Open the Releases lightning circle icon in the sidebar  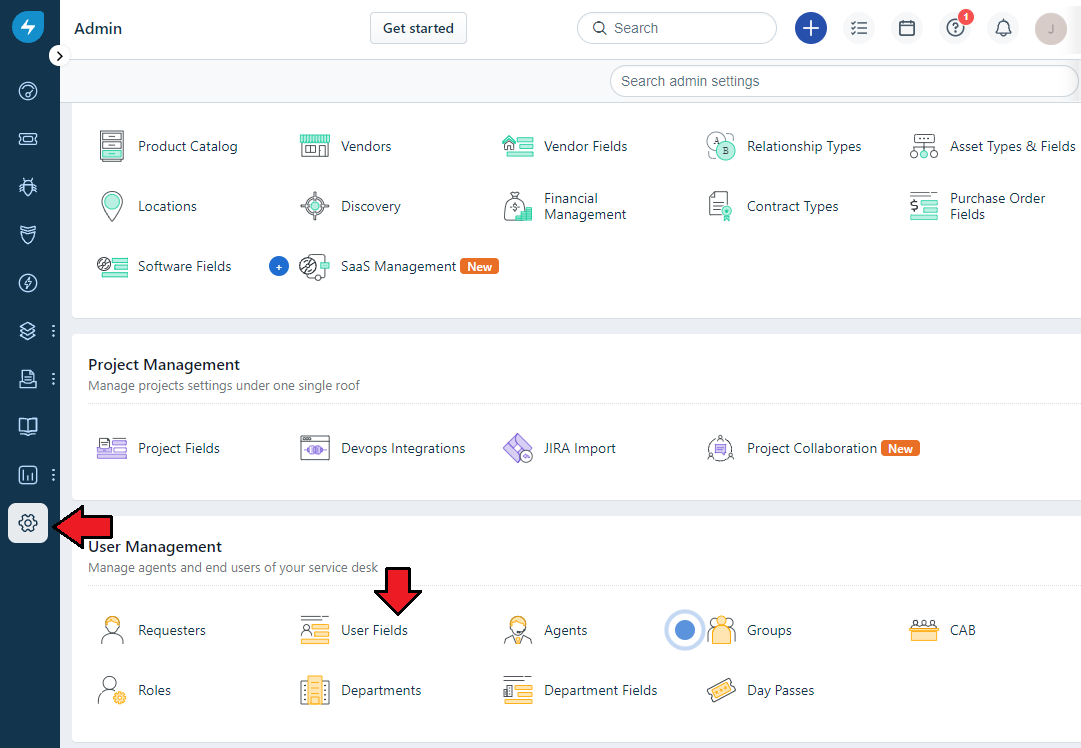pos(28,283)
